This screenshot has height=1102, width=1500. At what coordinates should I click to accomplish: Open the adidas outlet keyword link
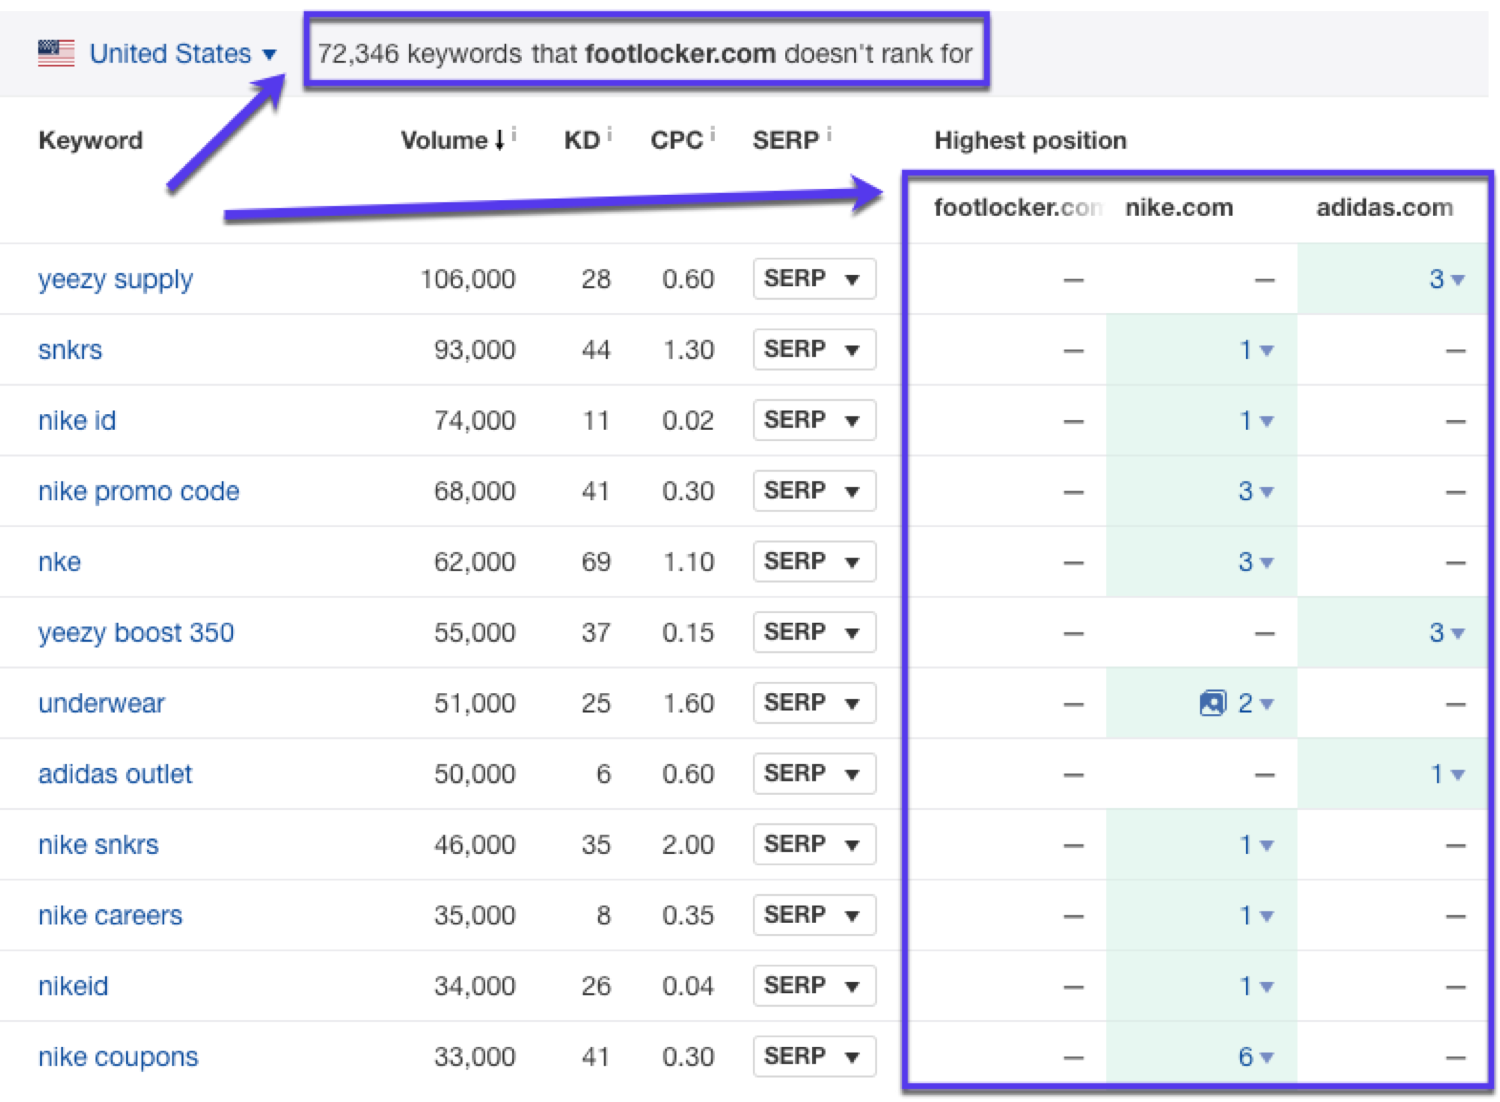tap(114, 774)
